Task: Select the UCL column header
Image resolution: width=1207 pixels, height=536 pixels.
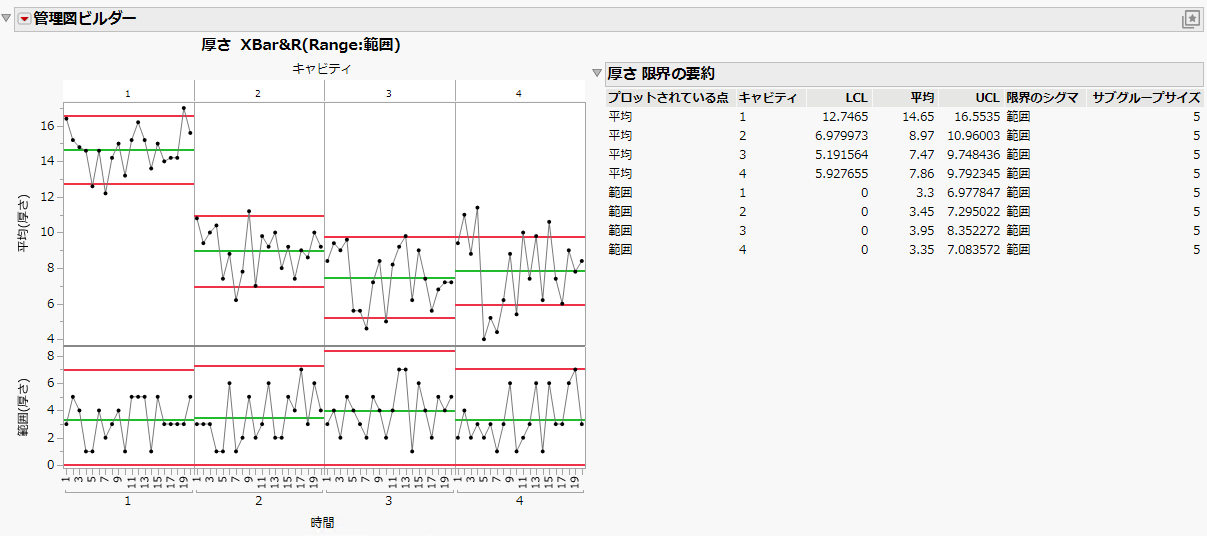Action: pos(986,97)
